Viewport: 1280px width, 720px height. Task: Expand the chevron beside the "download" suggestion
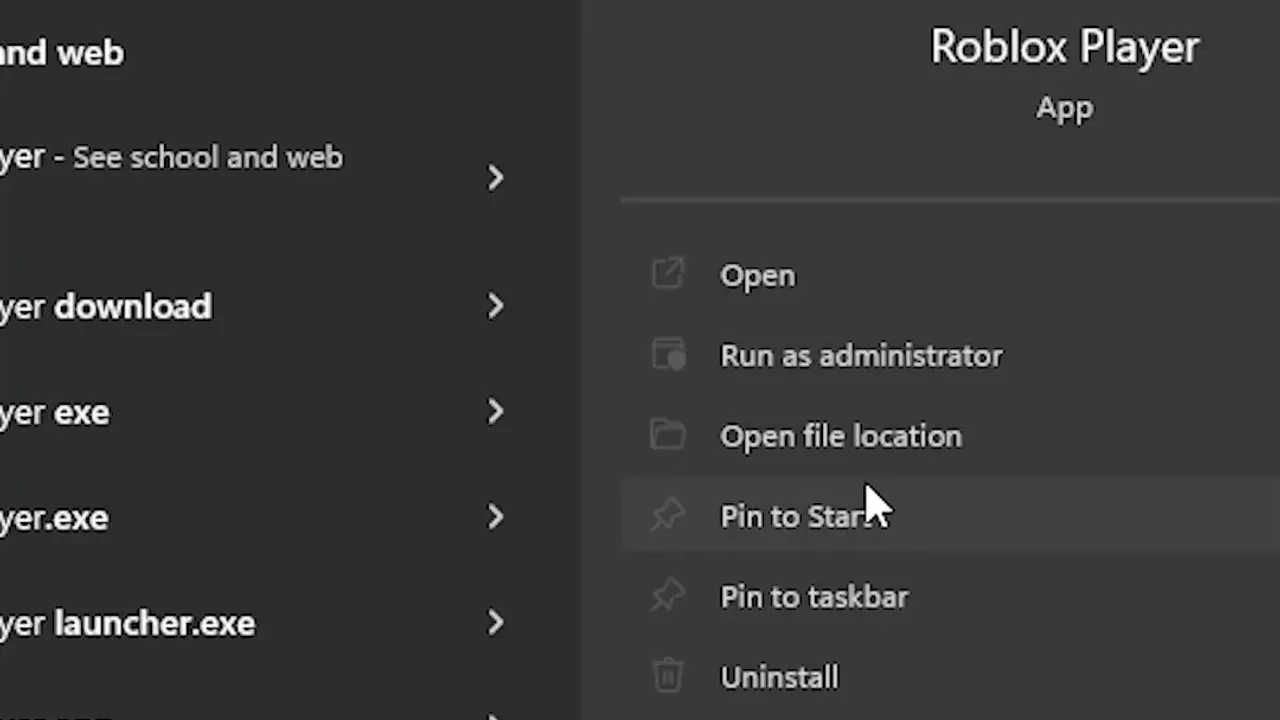[496, 306]
